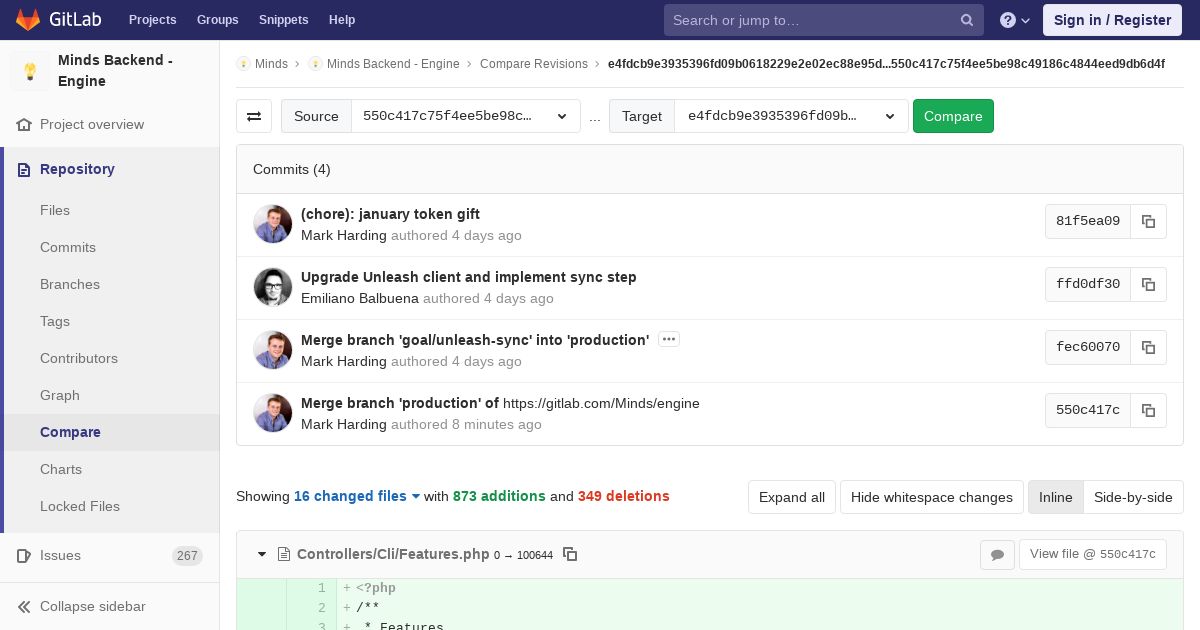Expand the 16 changed files list

357,496
